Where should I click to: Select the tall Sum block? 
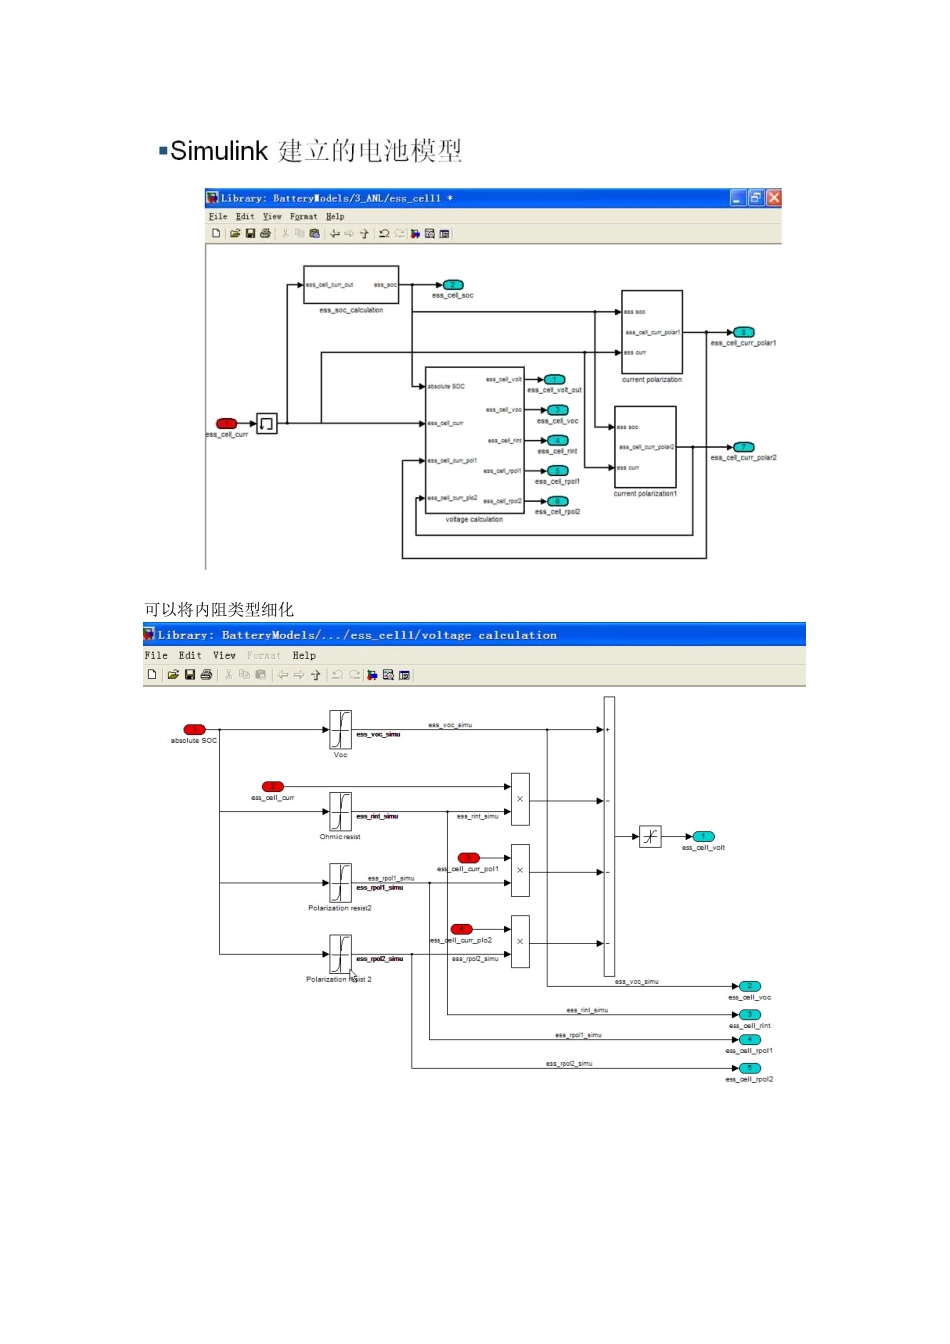609,836
